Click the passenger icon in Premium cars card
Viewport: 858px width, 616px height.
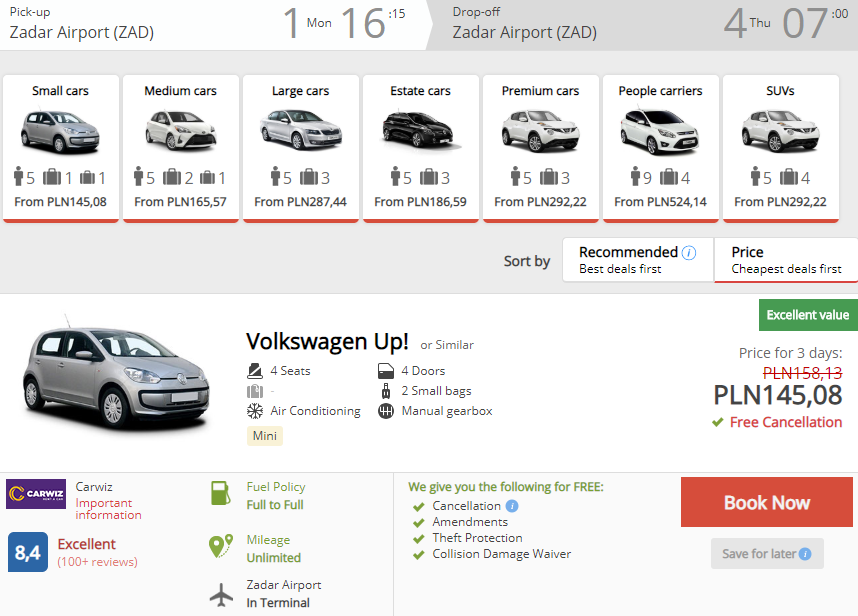[x=515, y=176]
